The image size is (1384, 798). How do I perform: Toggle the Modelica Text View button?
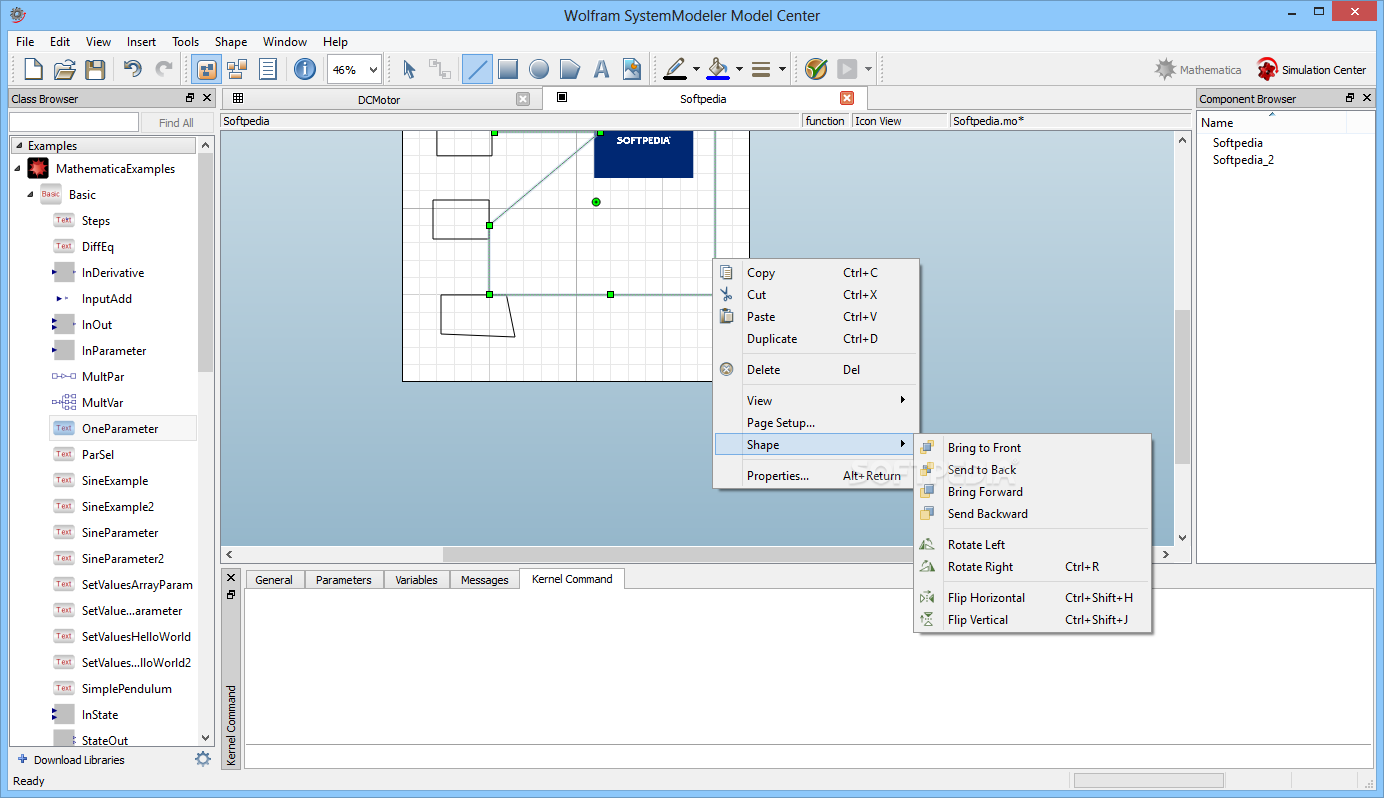coord(268,69)
